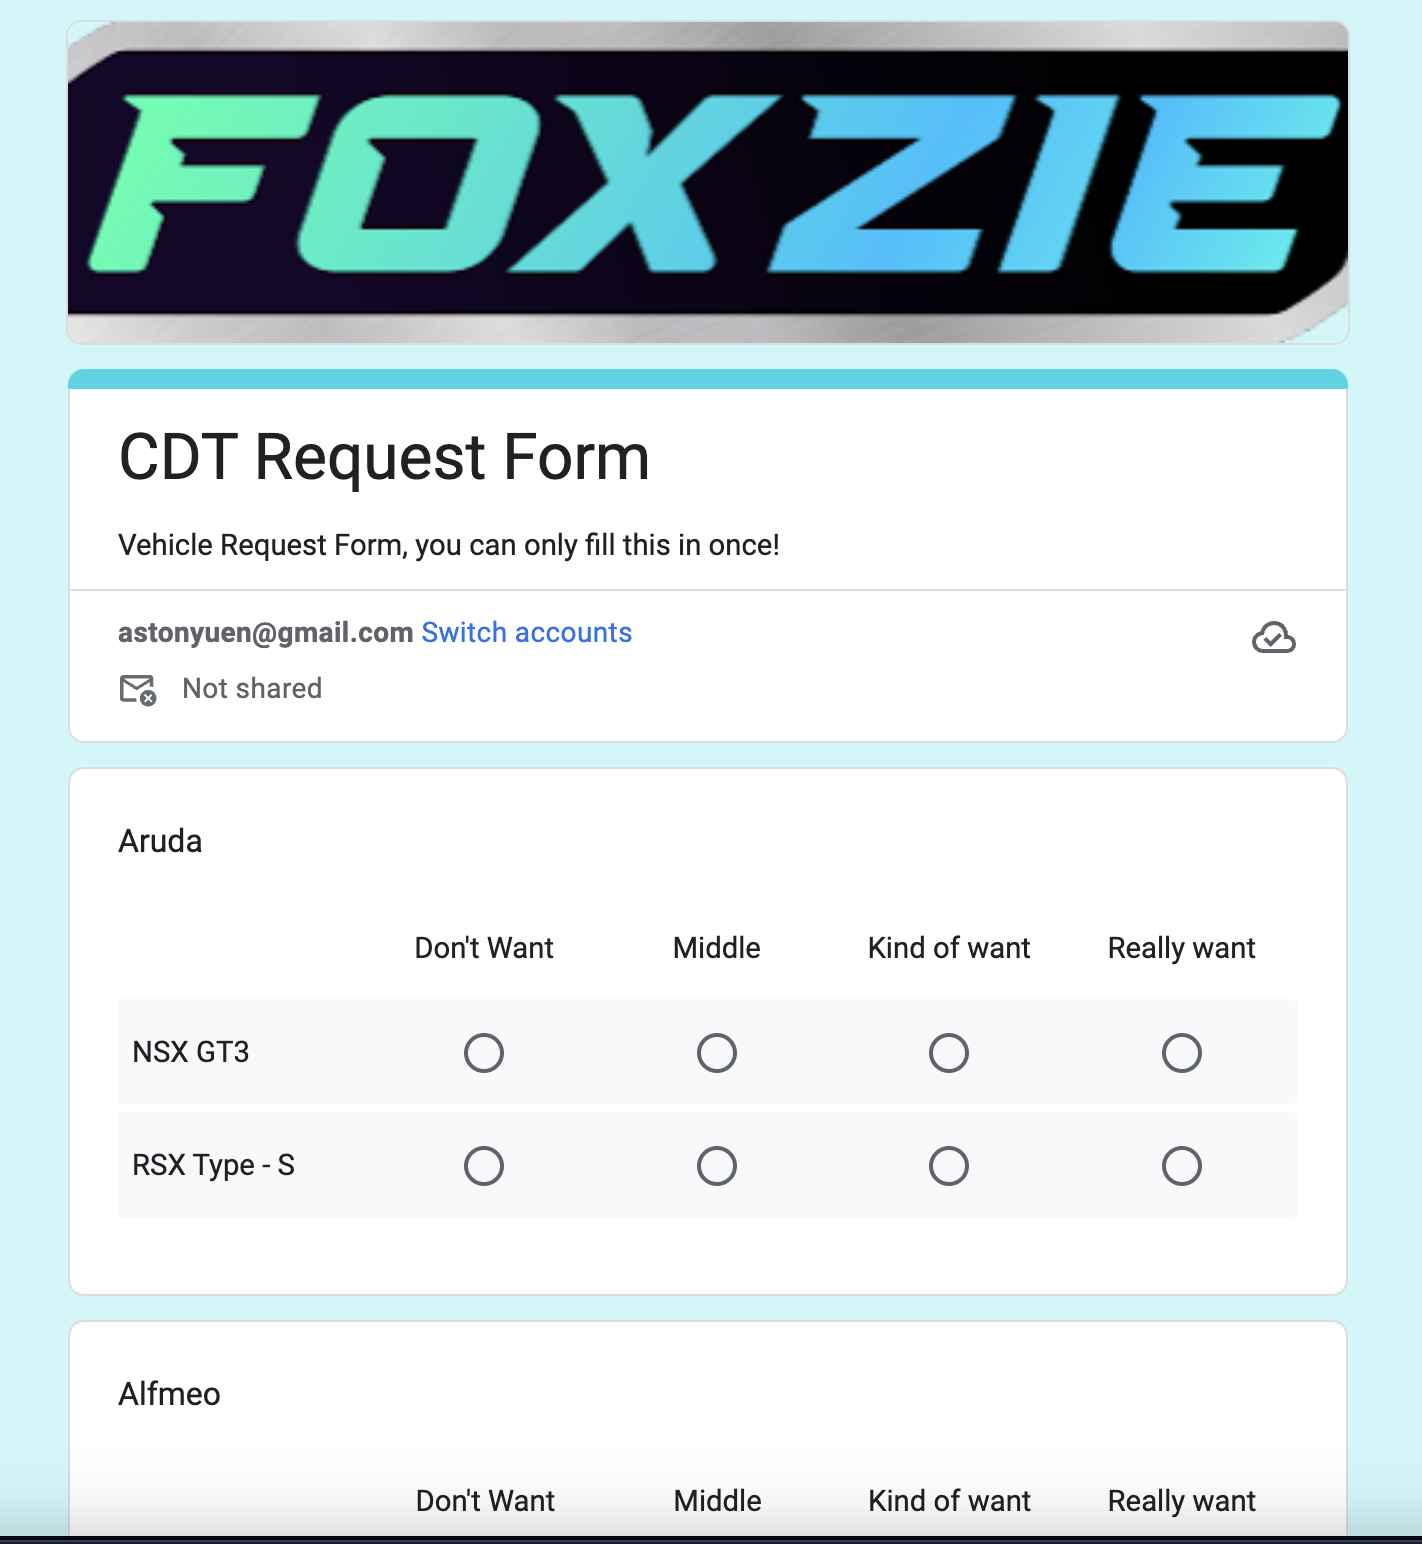The height and width of the screenshot is (1544, 1422).
Task: Click the Aruda question heading
Action: tap(160, 841)
